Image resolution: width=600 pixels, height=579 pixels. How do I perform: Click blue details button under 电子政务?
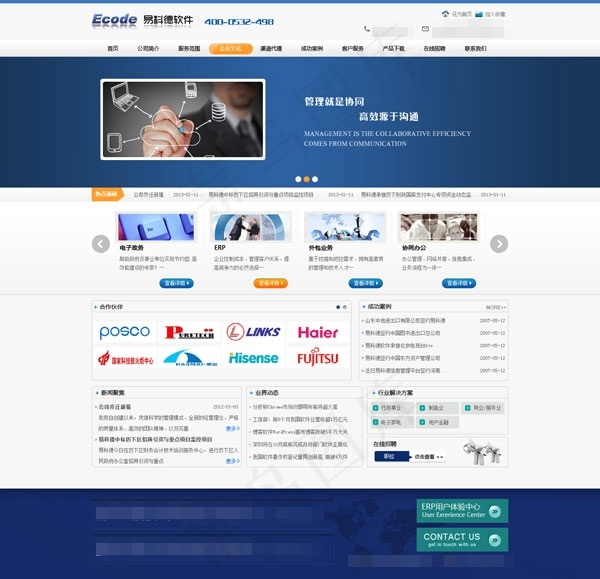tap(176, 283)
